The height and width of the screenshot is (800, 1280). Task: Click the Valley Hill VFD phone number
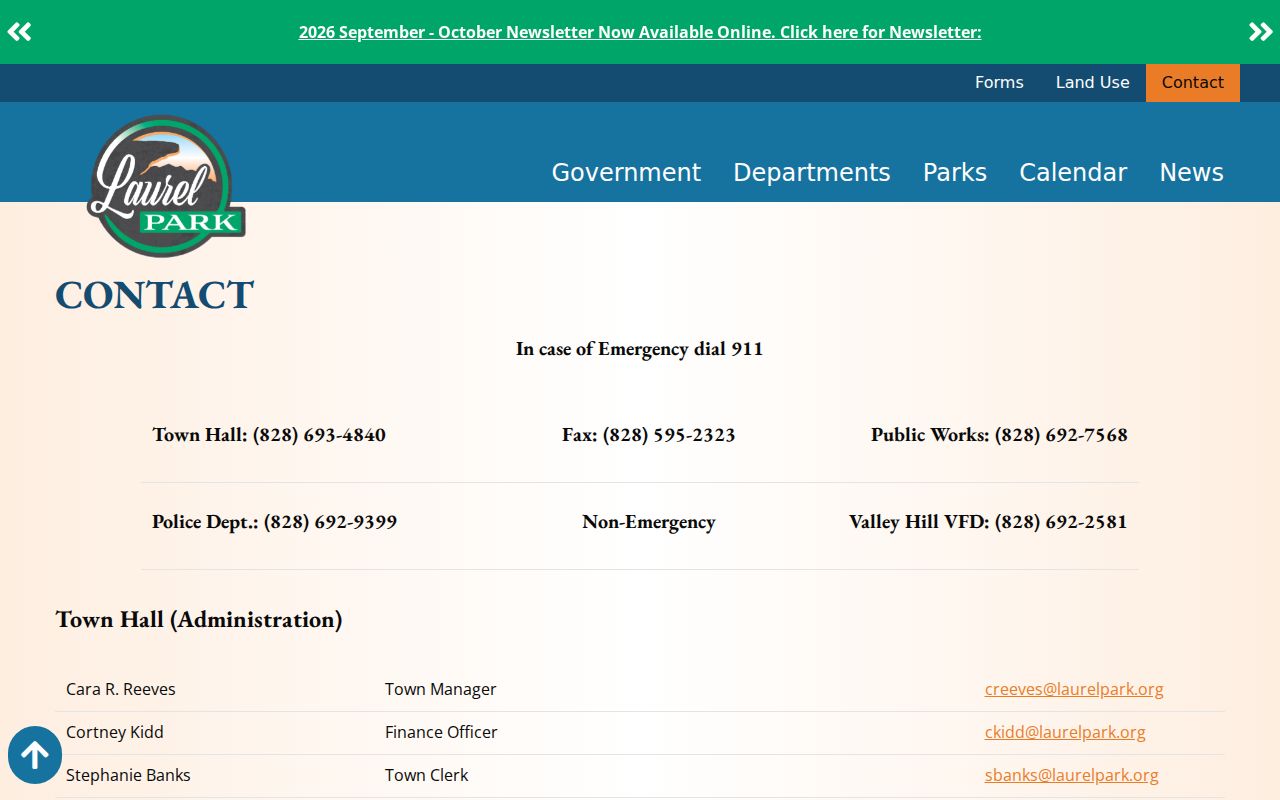click(x=988, y=522)
